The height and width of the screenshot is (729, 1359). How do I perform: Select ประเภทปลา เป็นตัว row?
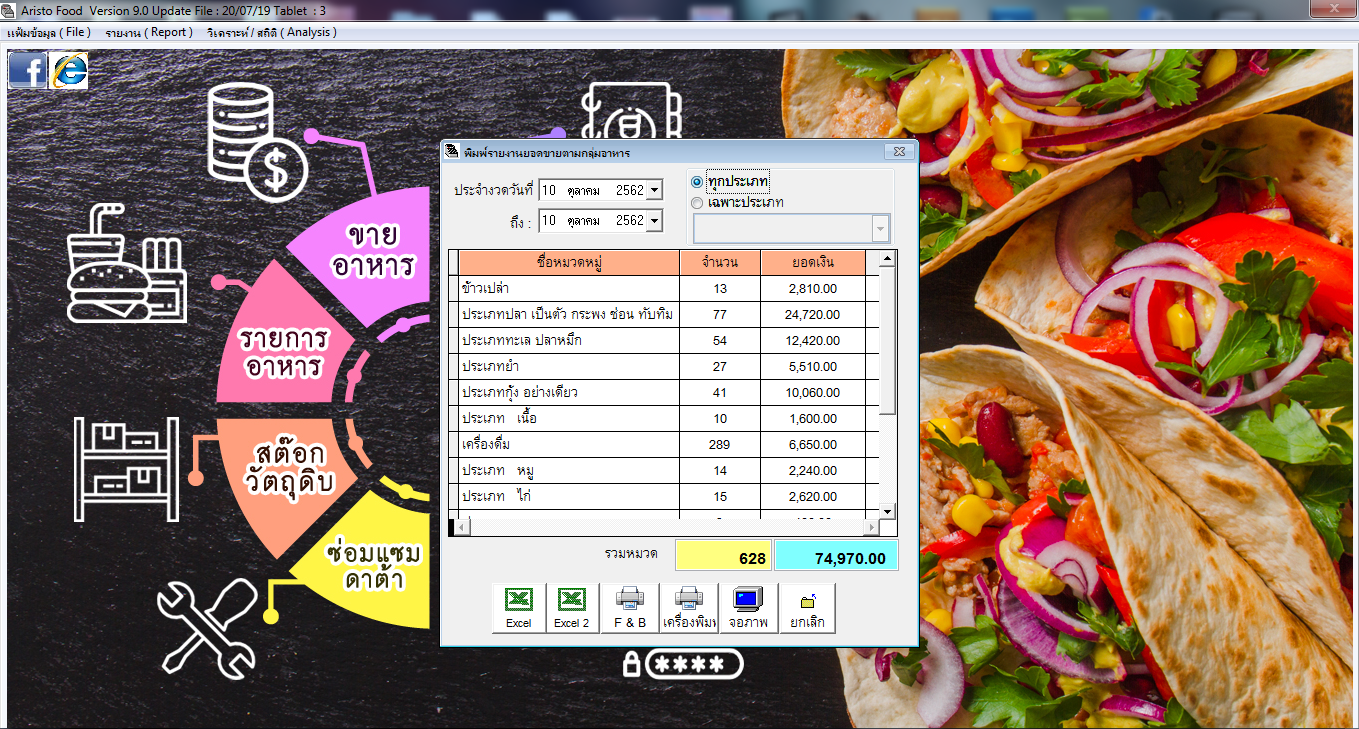click(x=663, y=315)
